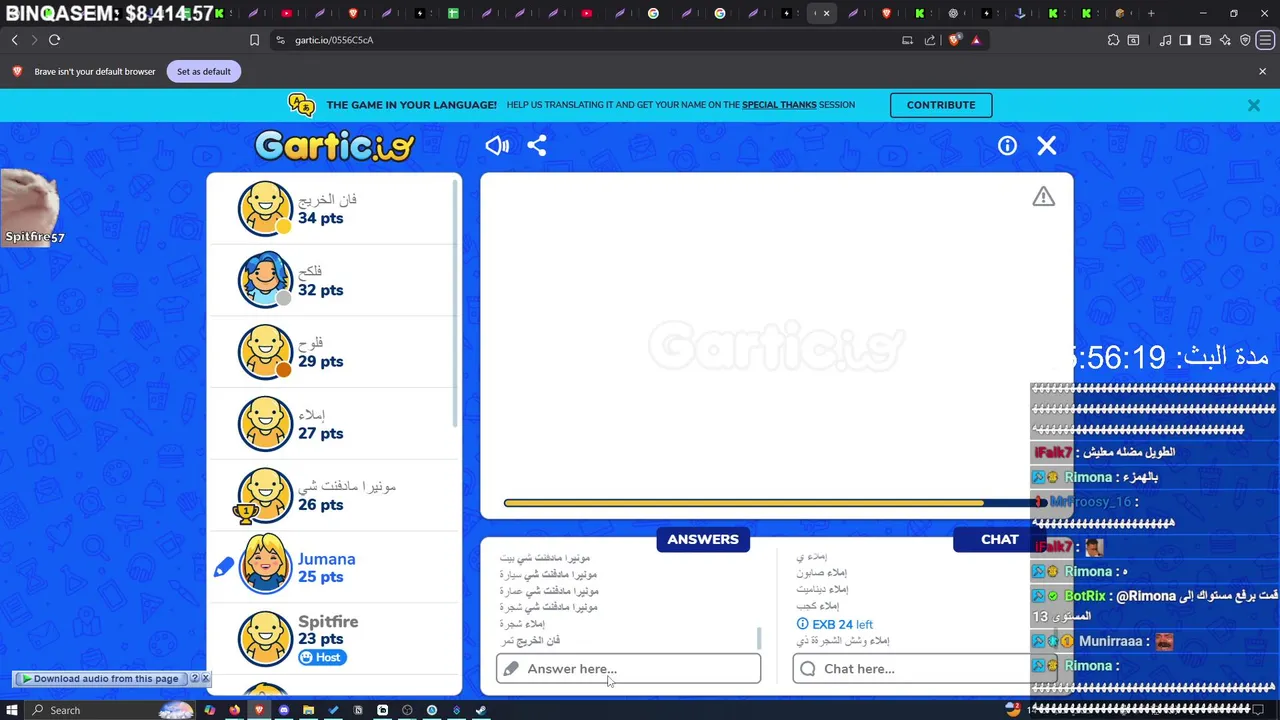This screenshot has height=720, width=1280.
Task: View site information icon left of URL
Action: tap(281, 40)
